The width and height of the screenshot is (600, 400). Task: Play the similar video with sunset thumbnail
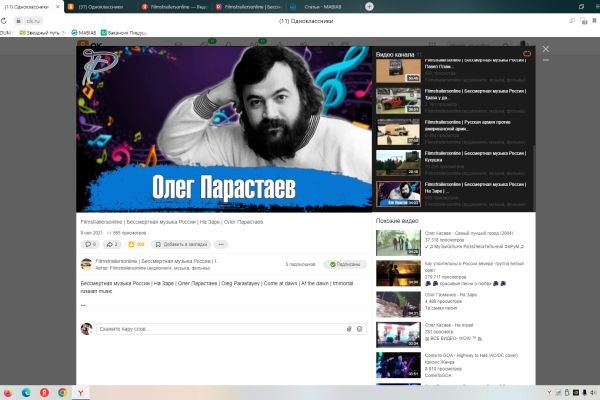click(x=398, y=273)
